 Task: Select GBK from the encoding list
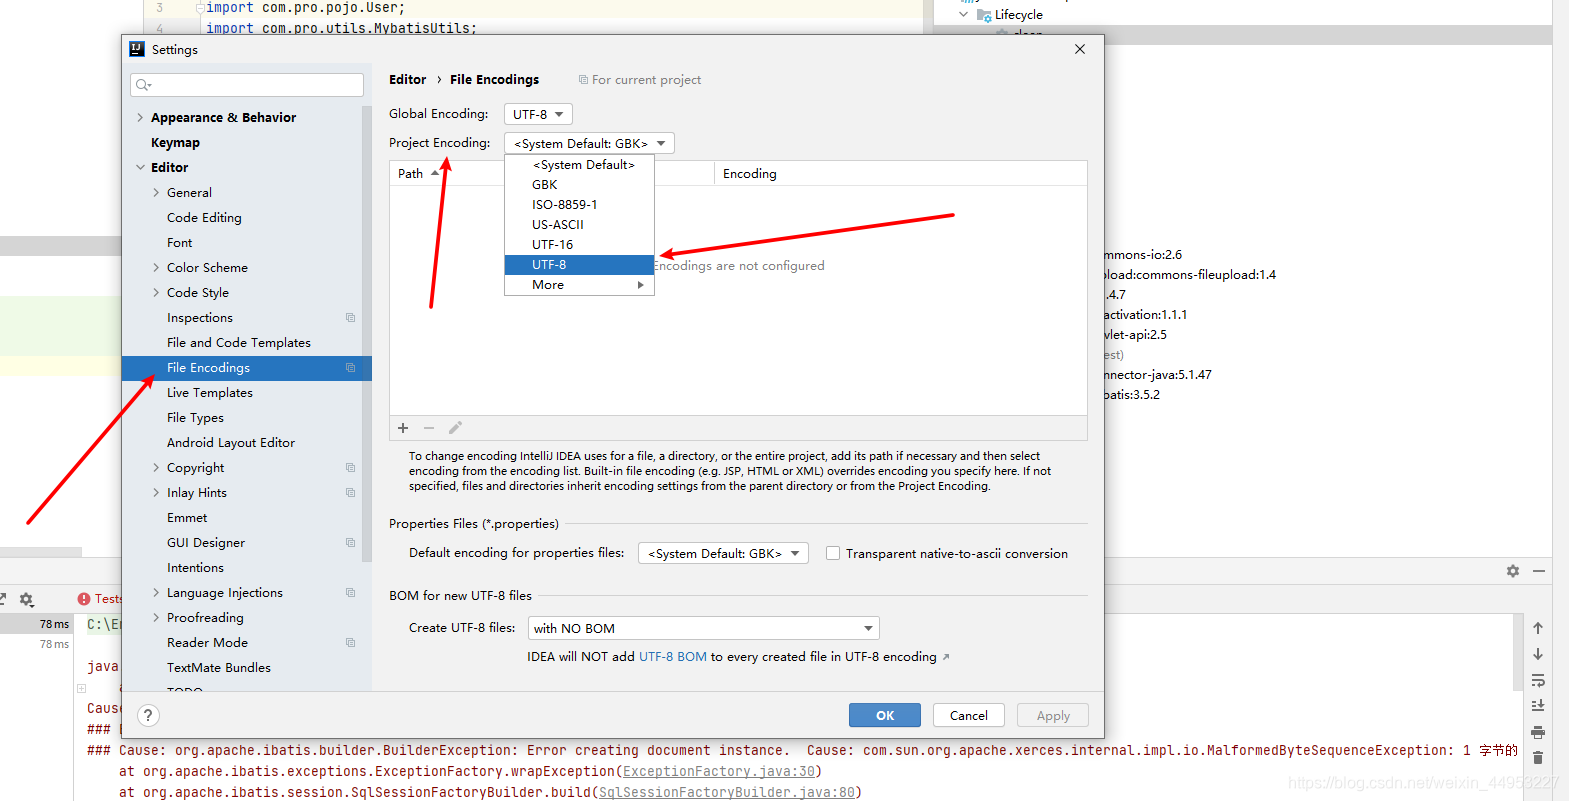tap(580, 185)
